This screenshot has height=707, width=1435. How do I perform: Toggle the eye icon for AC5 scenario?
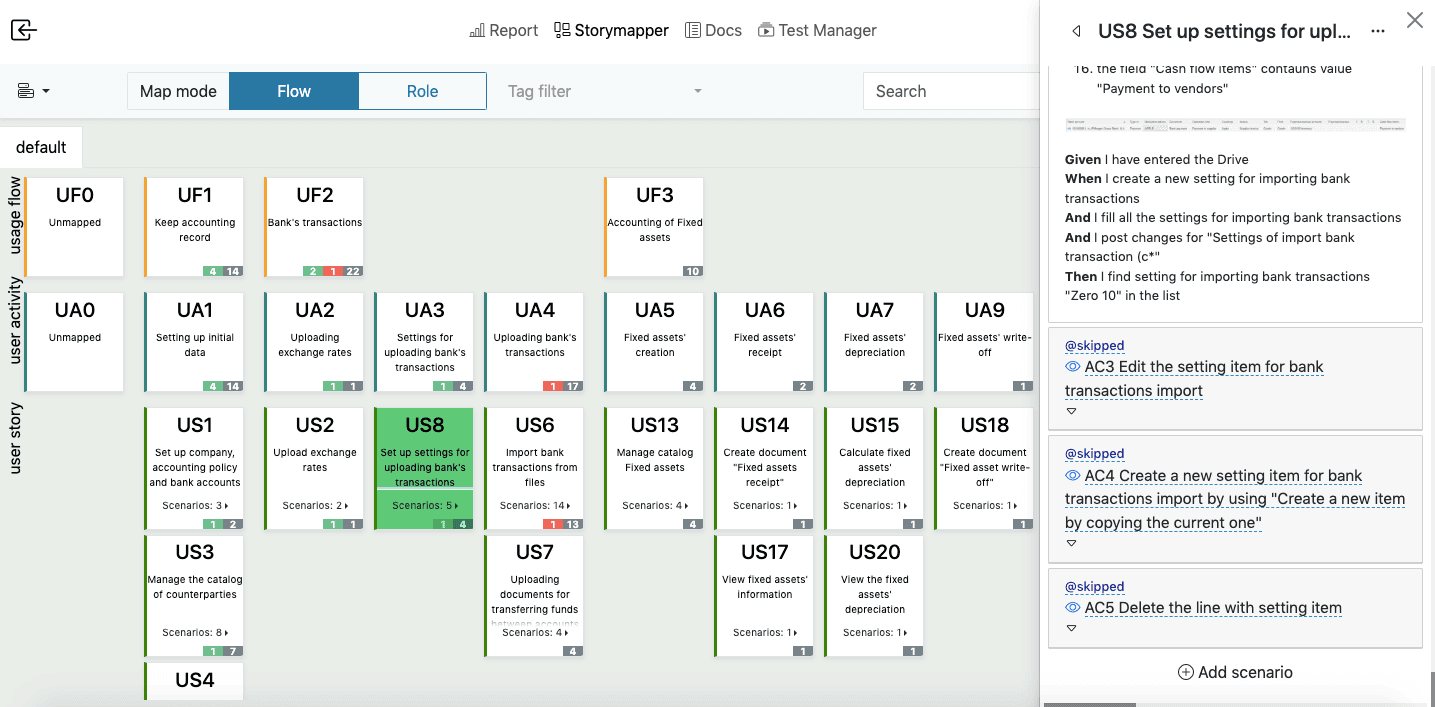pyautogui.click(x=1073, y=608)
